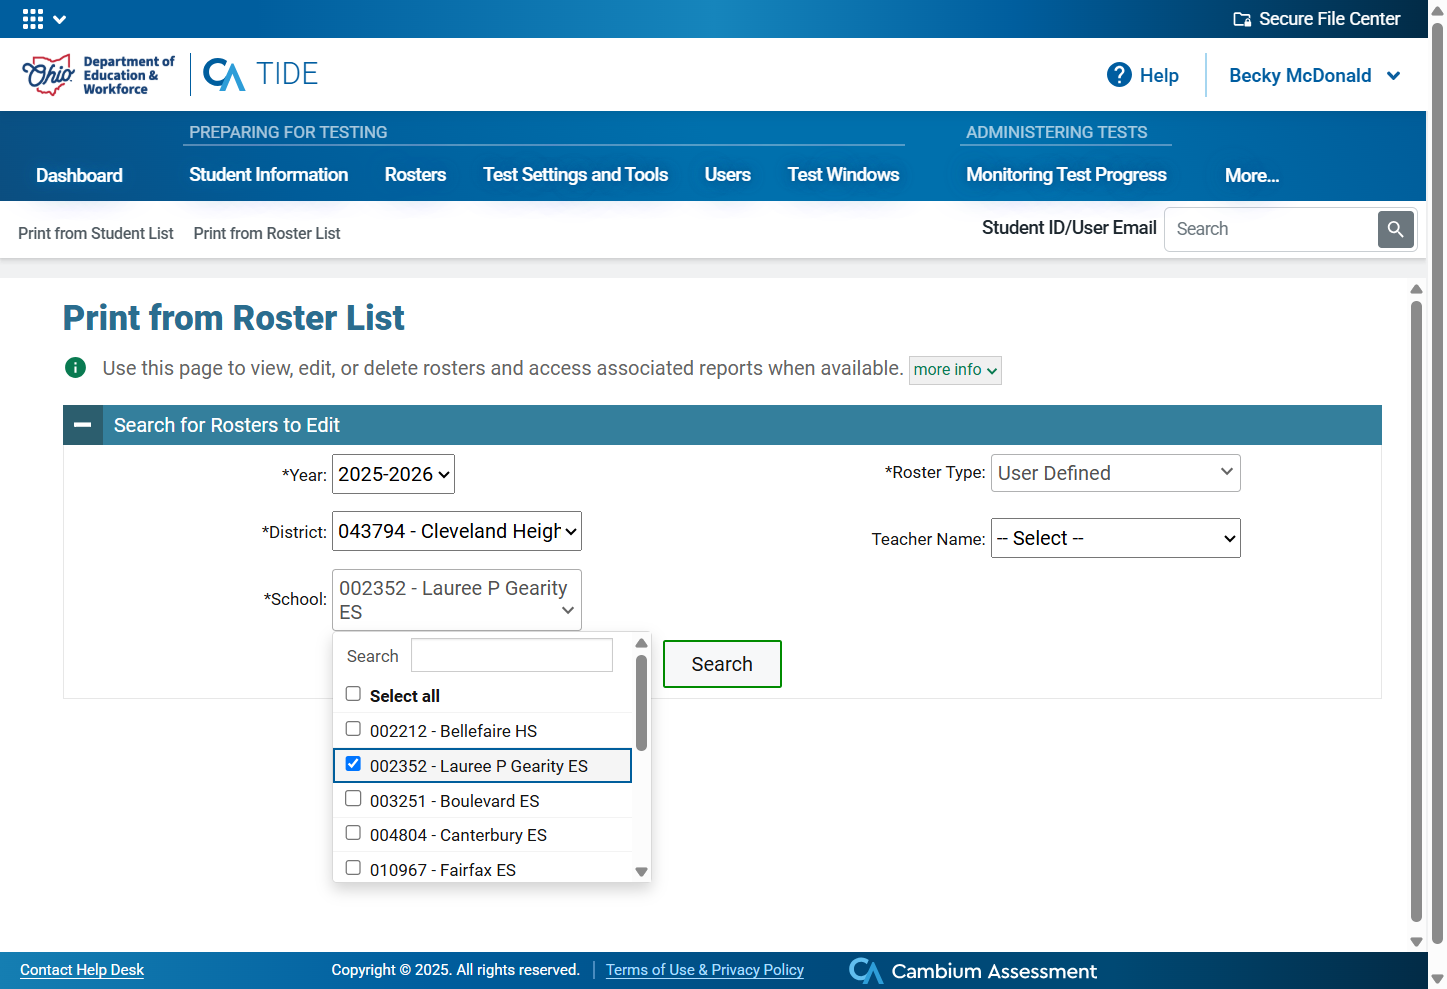Open Print from Student List link
Viewport: 1447px width, 989px height.
[96, 233]
